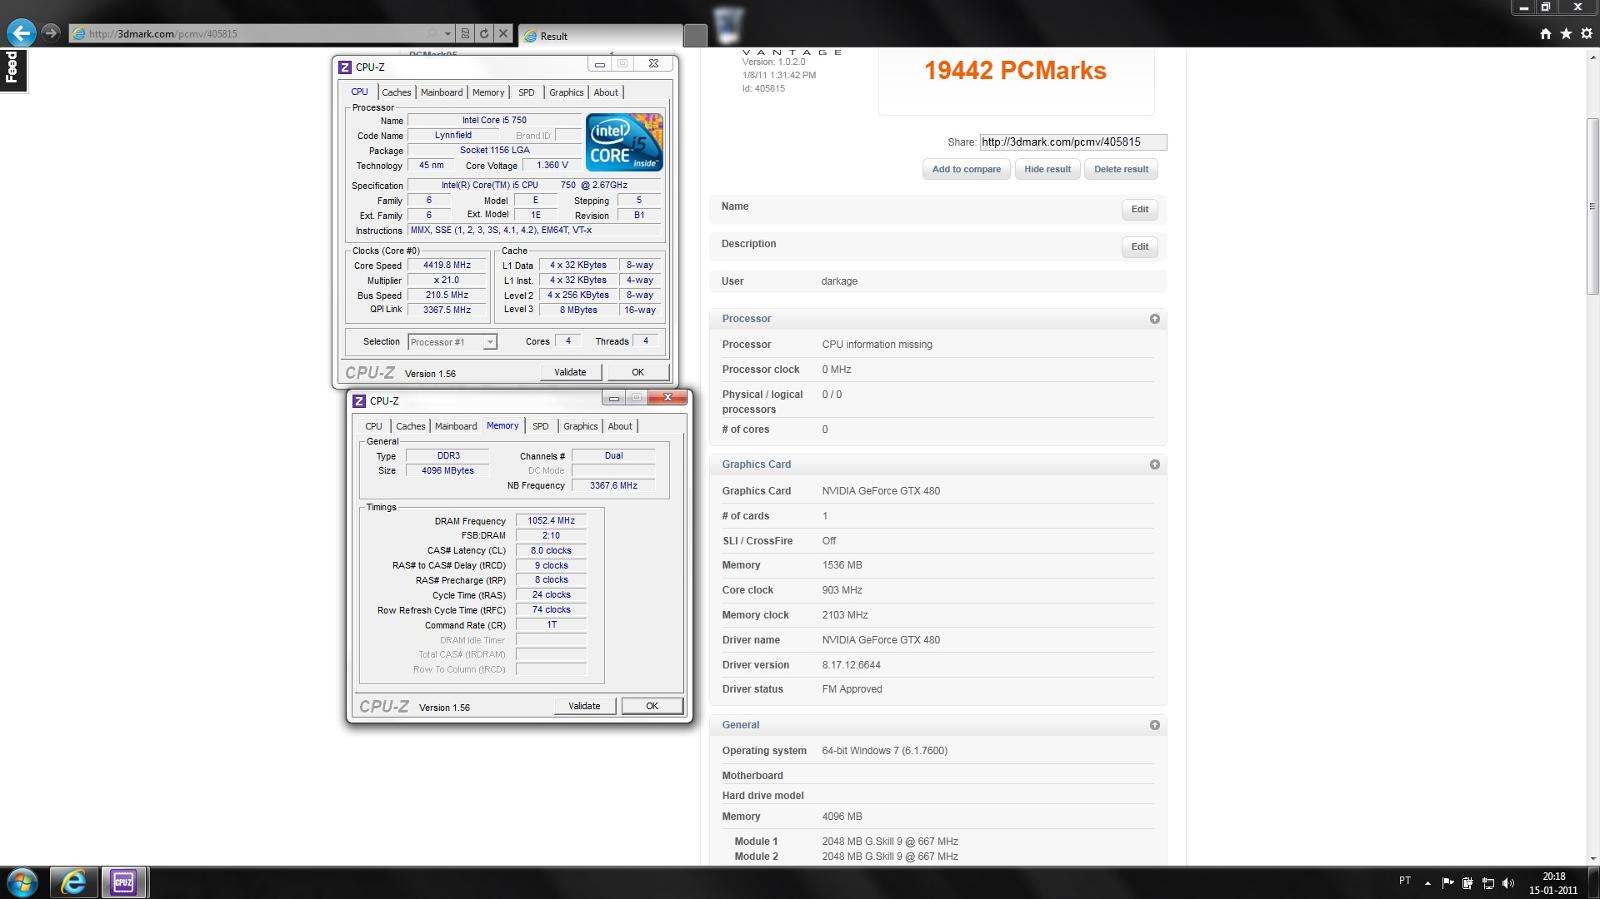Click the Feedback side tab
Image resolution: width=1600 pixels, height=899 pixels.
pyautogui.click(x=13, y=70)
